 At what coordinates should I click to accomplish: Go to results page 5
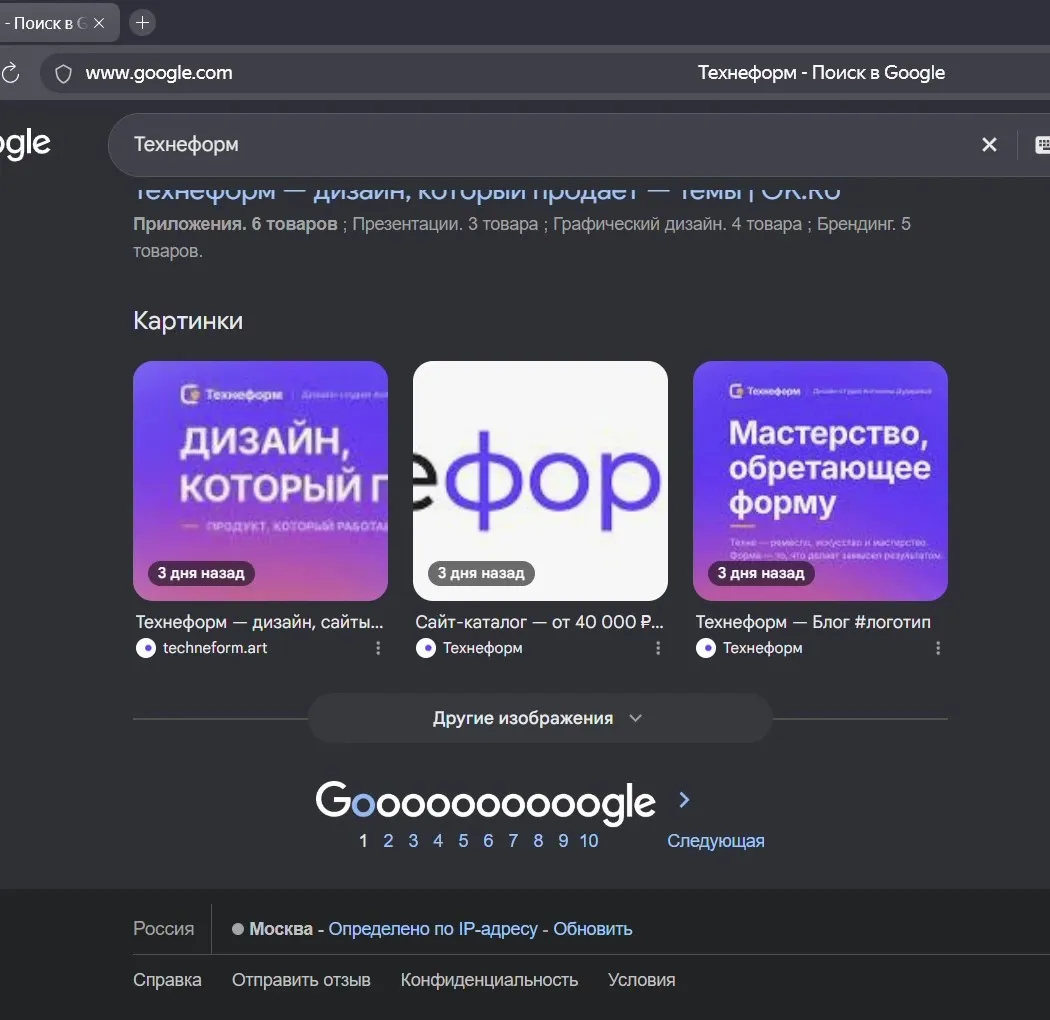tap(463, 841)
